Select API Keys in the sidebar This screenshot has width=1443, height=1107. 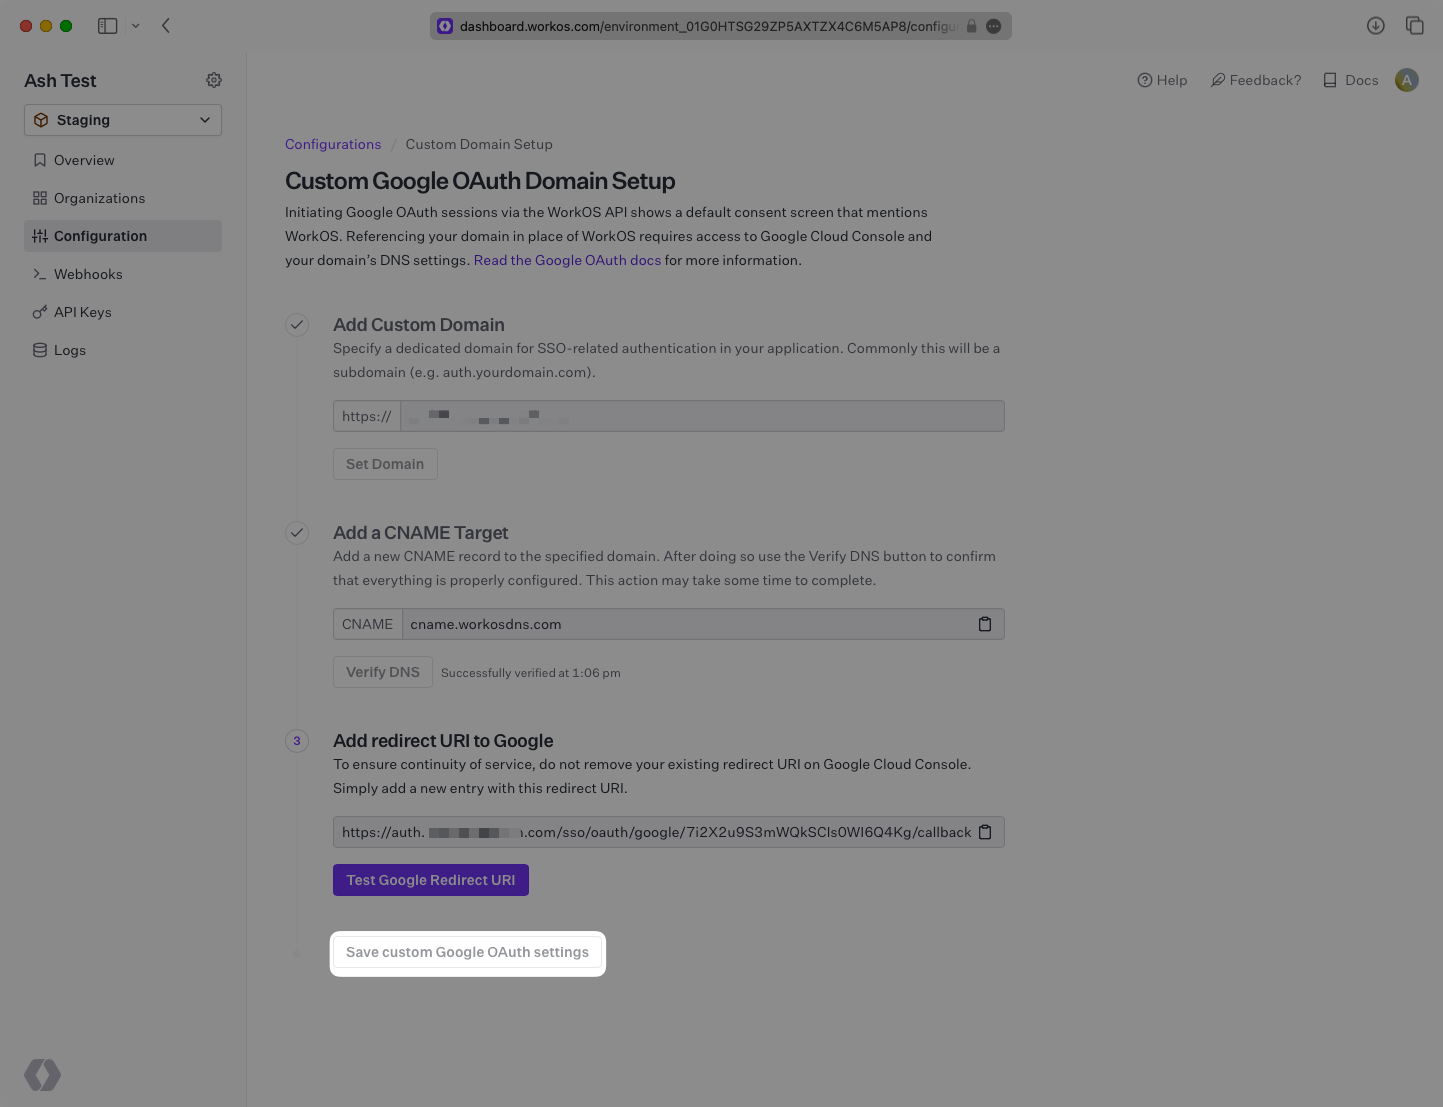[x=82, y=312]
